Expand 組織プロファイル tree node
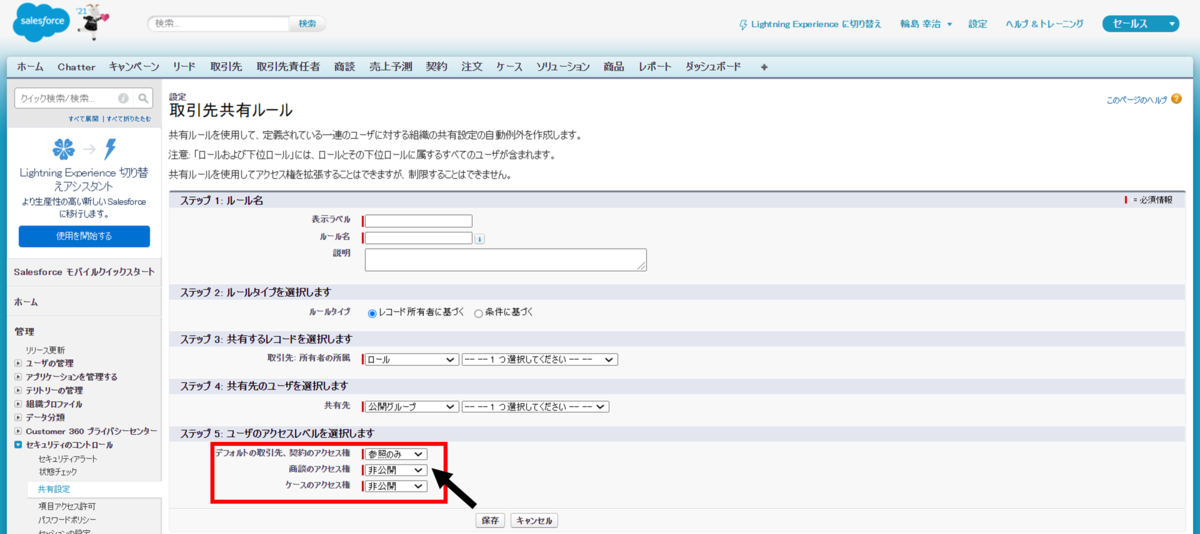 tap(18, 404)
